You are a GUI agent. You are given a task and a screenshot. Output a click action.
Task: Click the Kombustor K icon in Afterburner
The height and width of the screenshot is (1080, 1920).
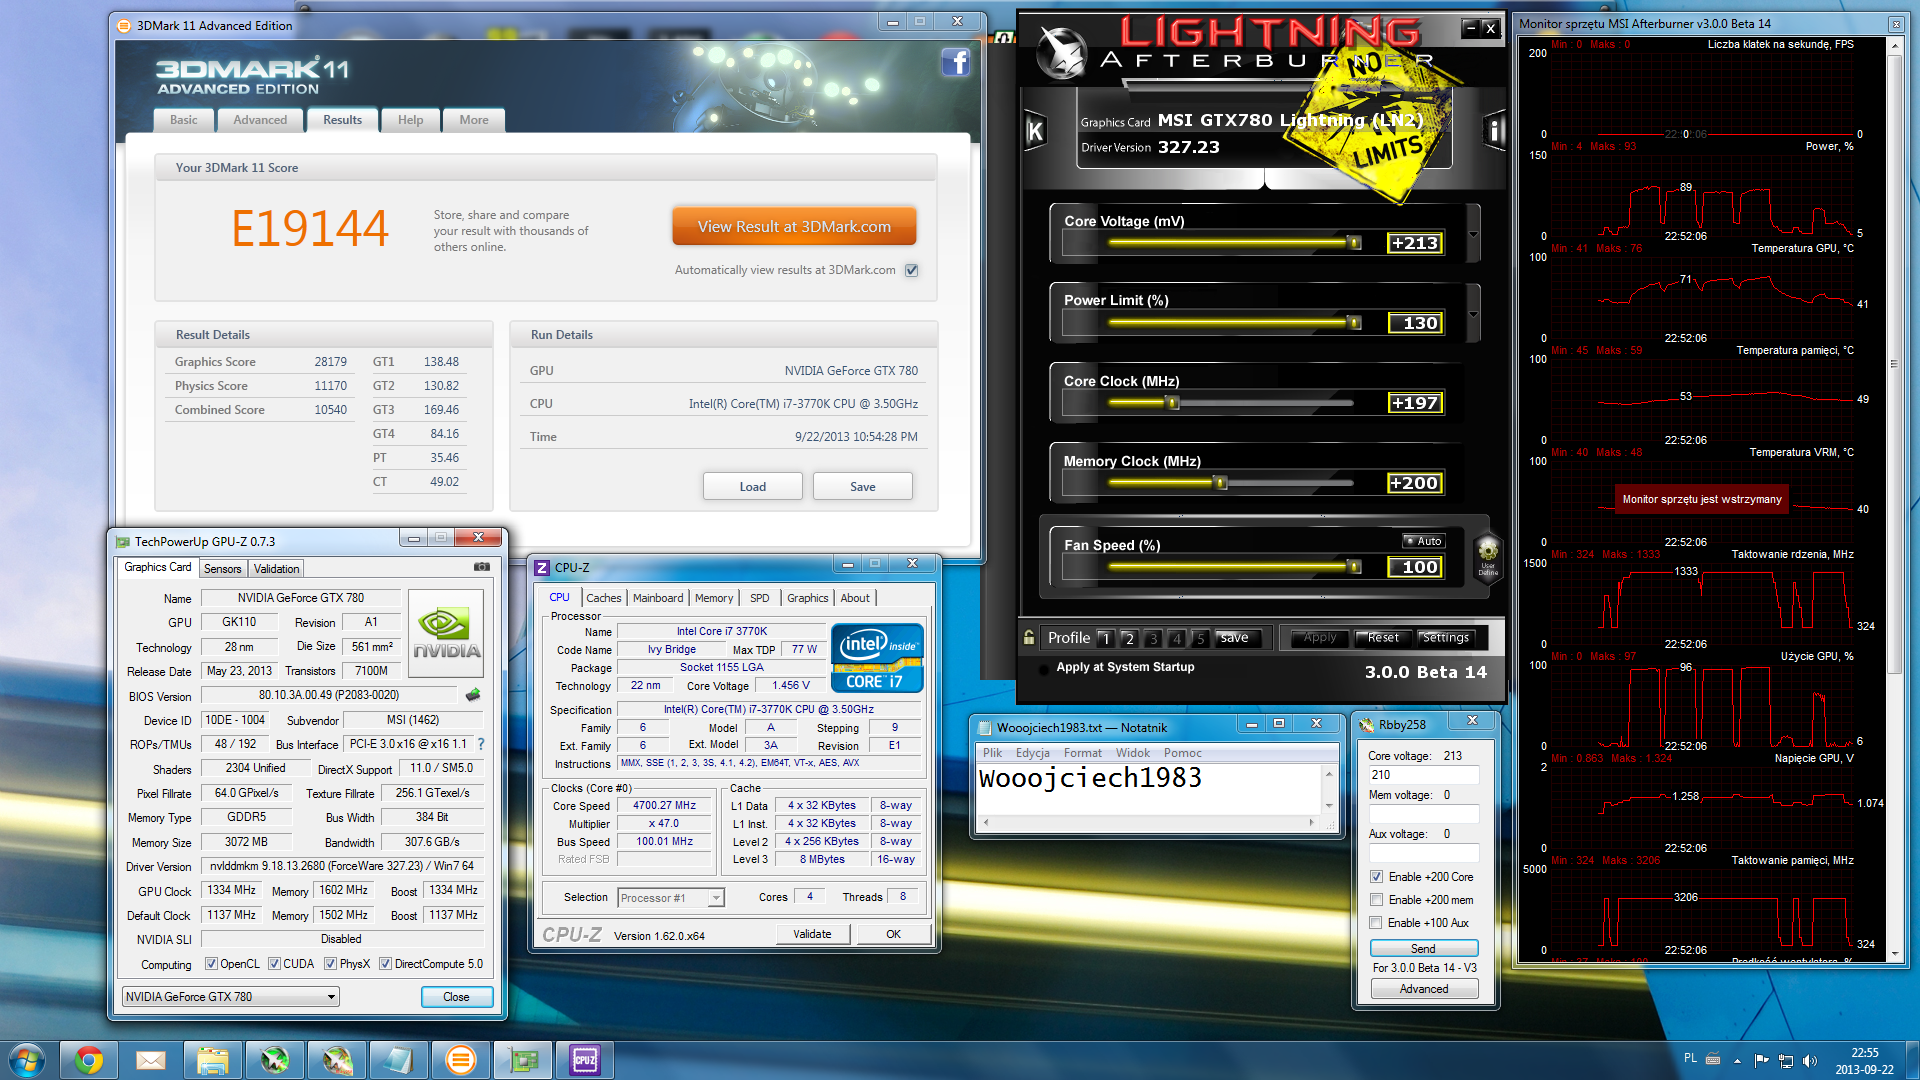1035,130
